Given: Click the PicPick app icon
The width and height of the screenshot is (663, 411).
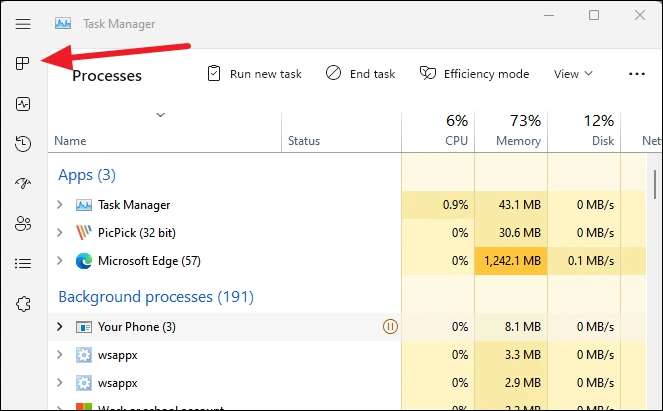Looking at the screenshot, I should 84,233.
